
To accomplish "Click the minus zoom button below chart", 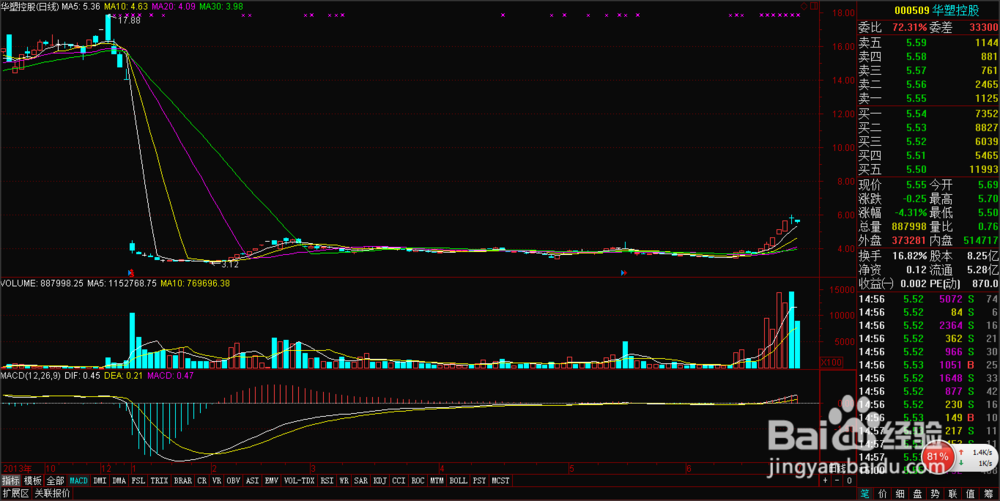I will tap(837, 481).
